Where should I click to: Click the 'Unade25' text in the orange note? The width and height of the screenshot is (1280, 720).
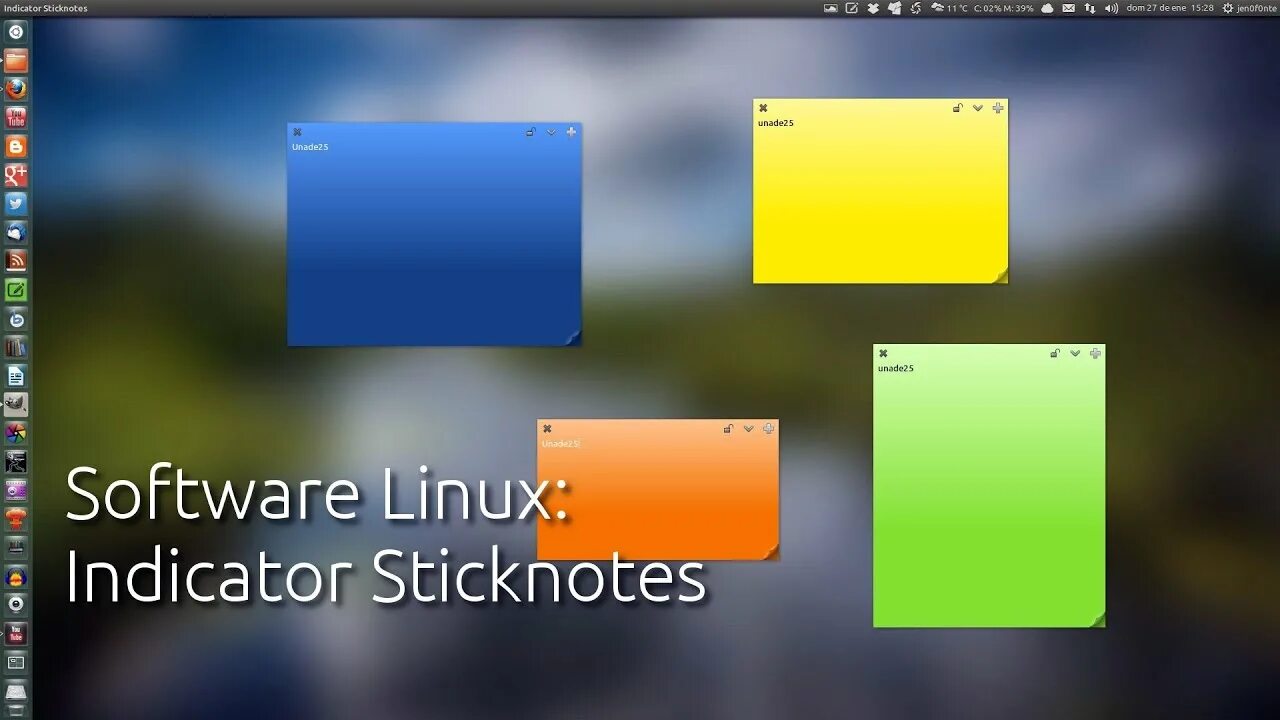point(561,443)
